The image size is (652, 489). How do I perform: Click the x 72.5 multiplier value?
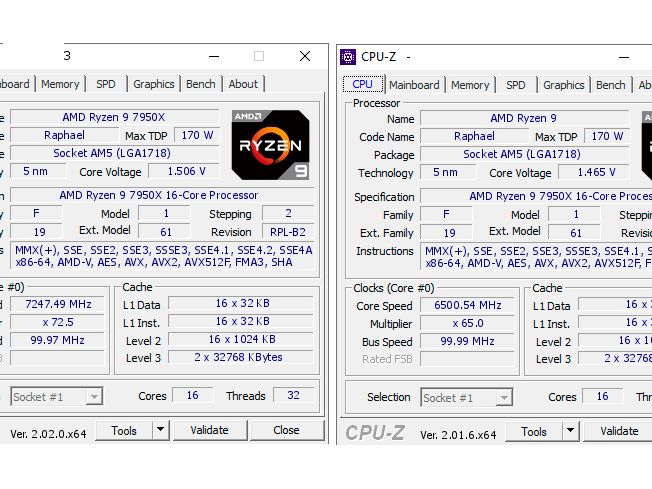tap(58, 322)
